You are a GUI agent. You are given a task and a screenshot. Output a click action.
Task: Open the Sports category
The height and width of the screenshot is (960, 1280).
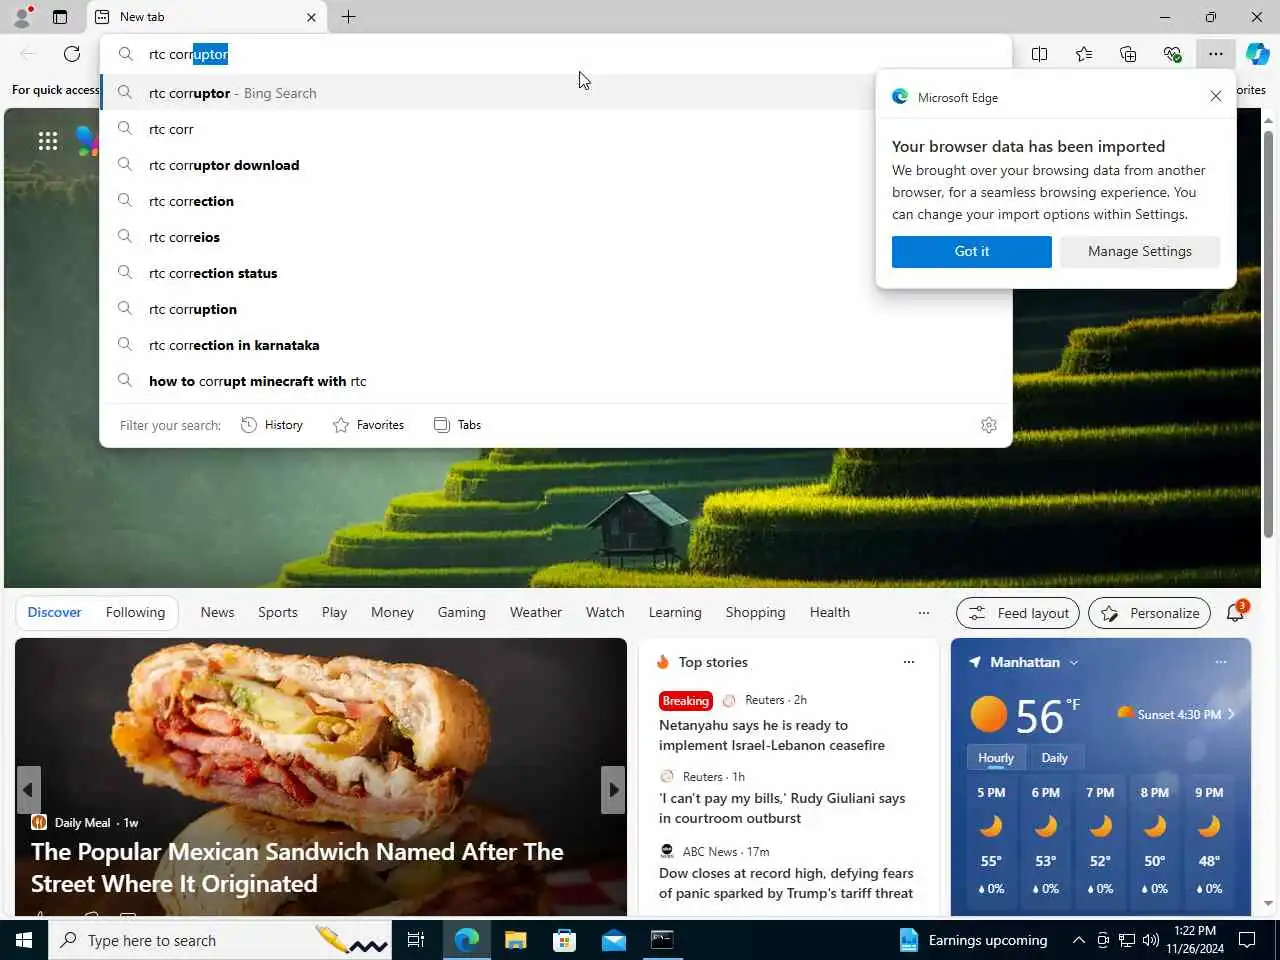tap(278, 612)
